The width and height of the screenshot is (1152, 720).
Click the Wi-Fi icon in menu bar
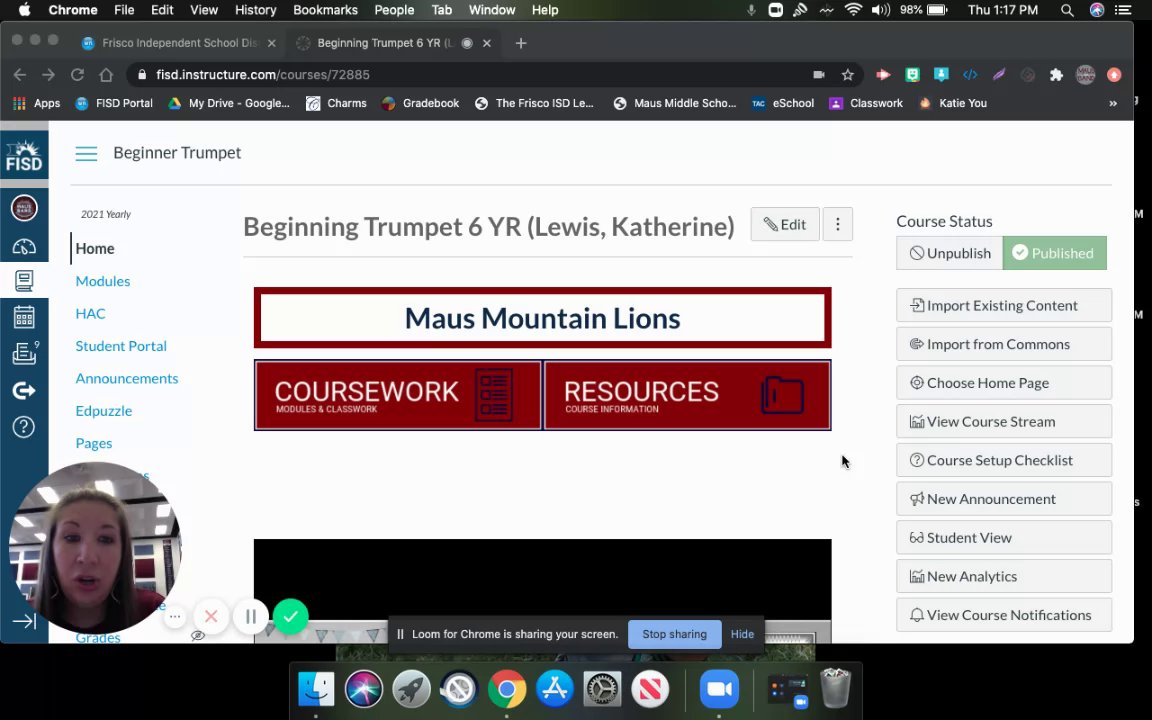click(x=852, y=10)
